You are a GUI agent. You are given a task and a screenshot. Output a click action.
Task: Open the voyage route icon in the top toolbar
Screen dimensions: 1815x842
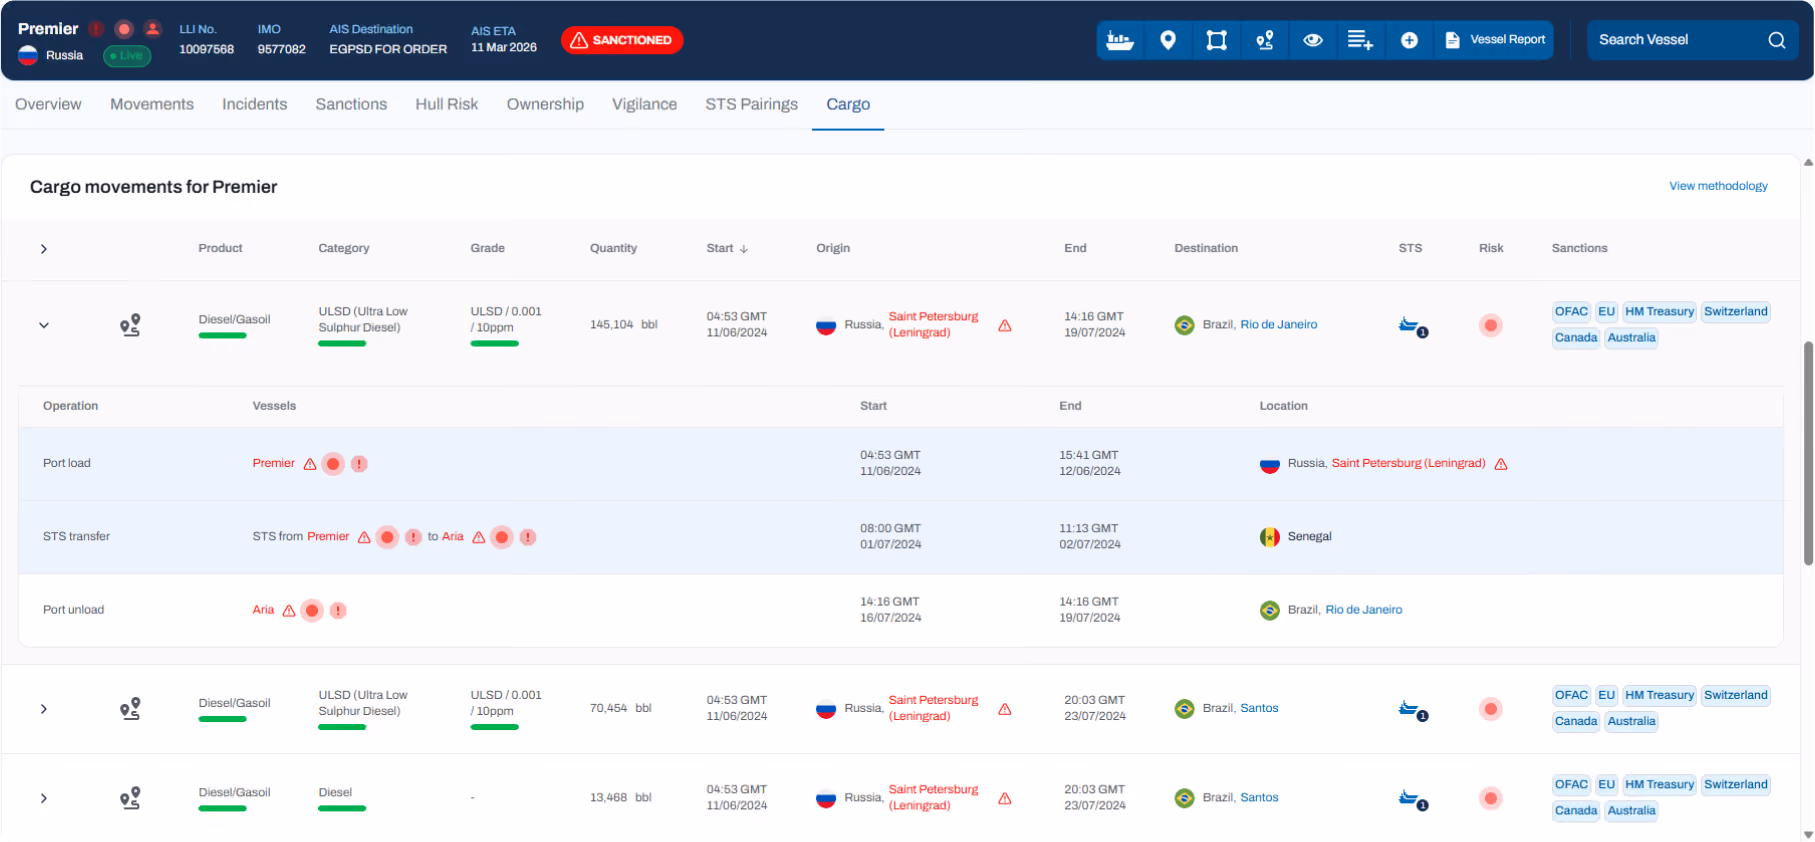(1265, 40)
